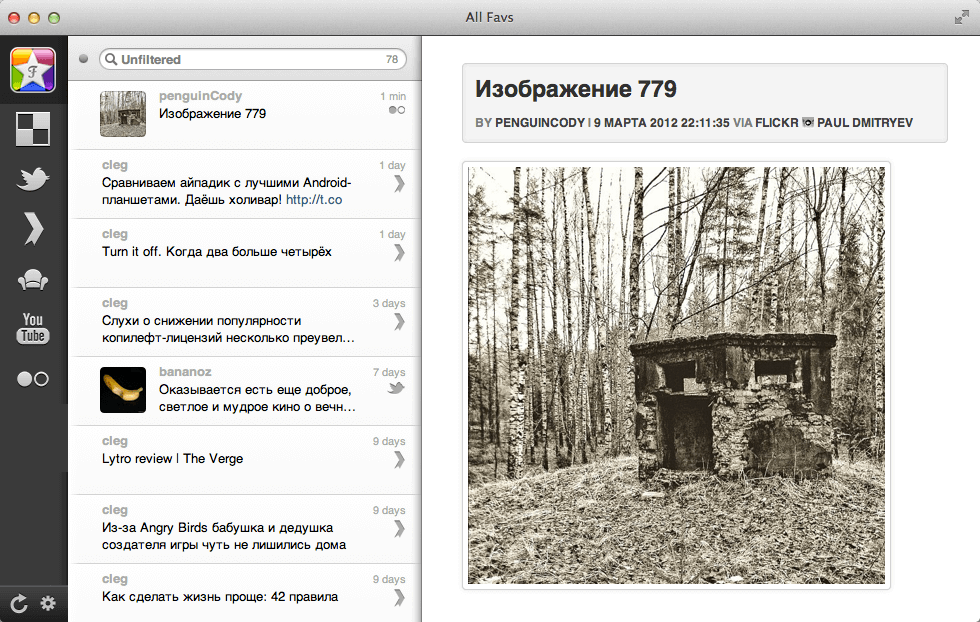980x622 pixels.
Task: Open settings gear icon at sidebar bottom
Action: [x=48, y=603]
